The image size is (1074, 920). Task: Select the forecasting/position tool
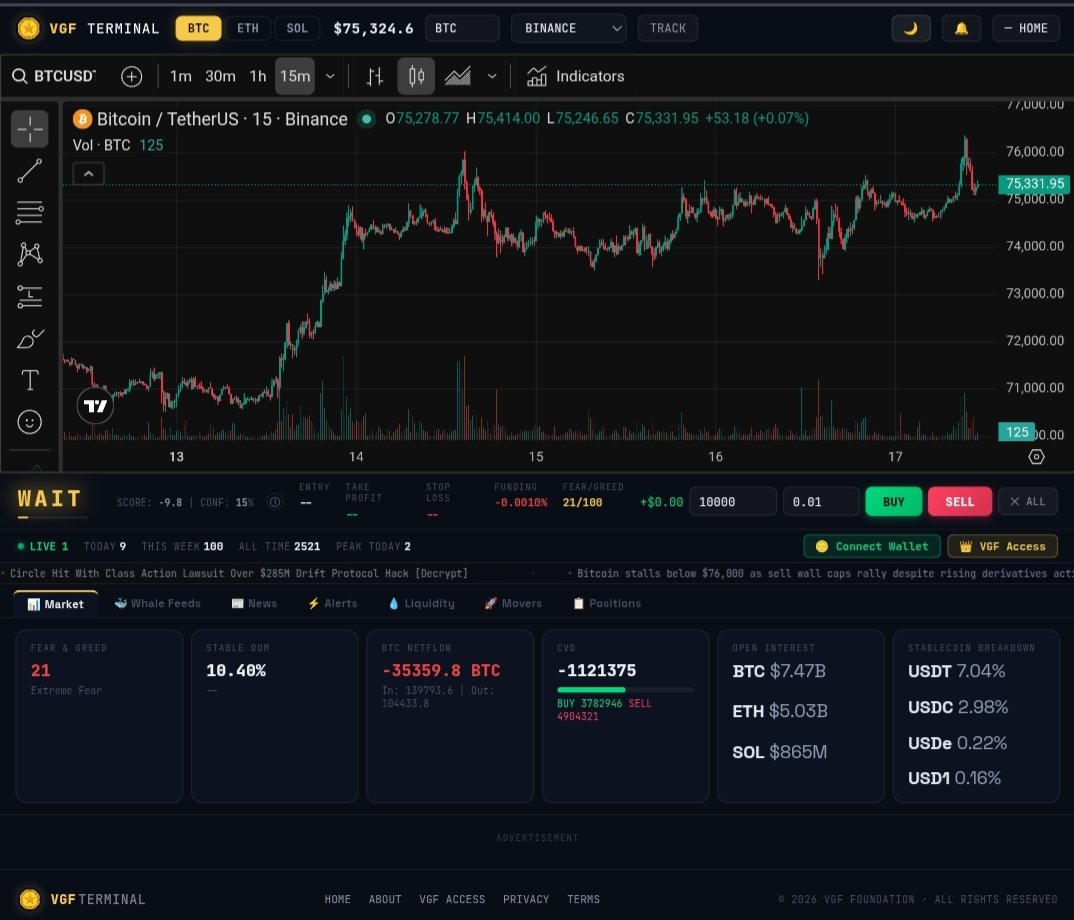click(x=29, y=297)
